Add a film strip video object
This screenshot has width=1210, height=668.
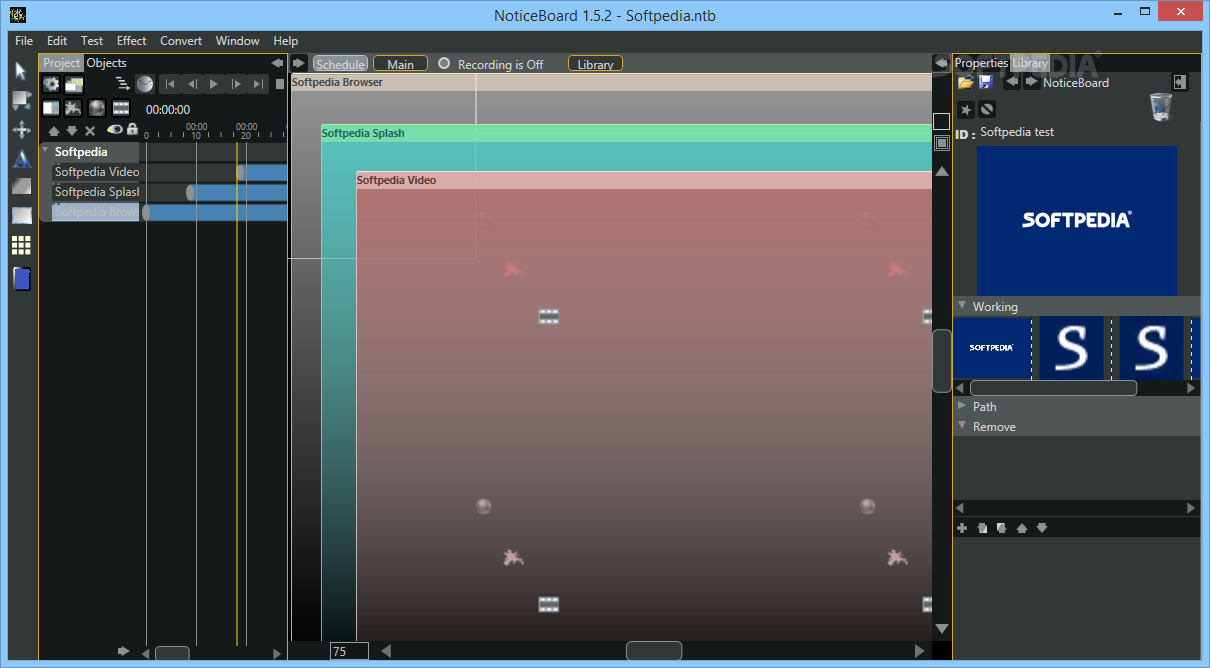pos(121,108)
